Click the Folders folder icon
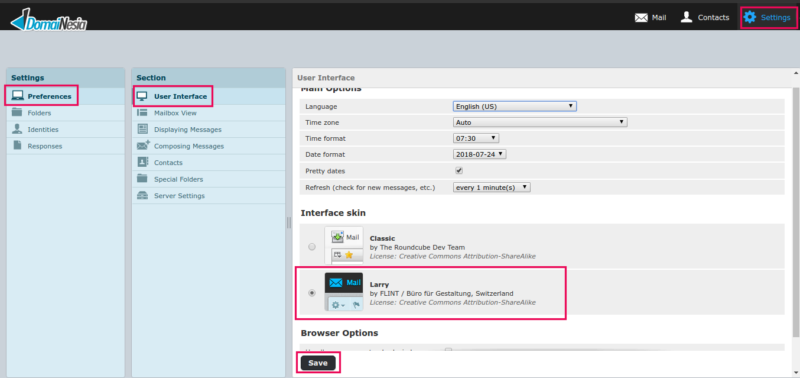Screen dimensions: 800x378 [x=18, y=113]
